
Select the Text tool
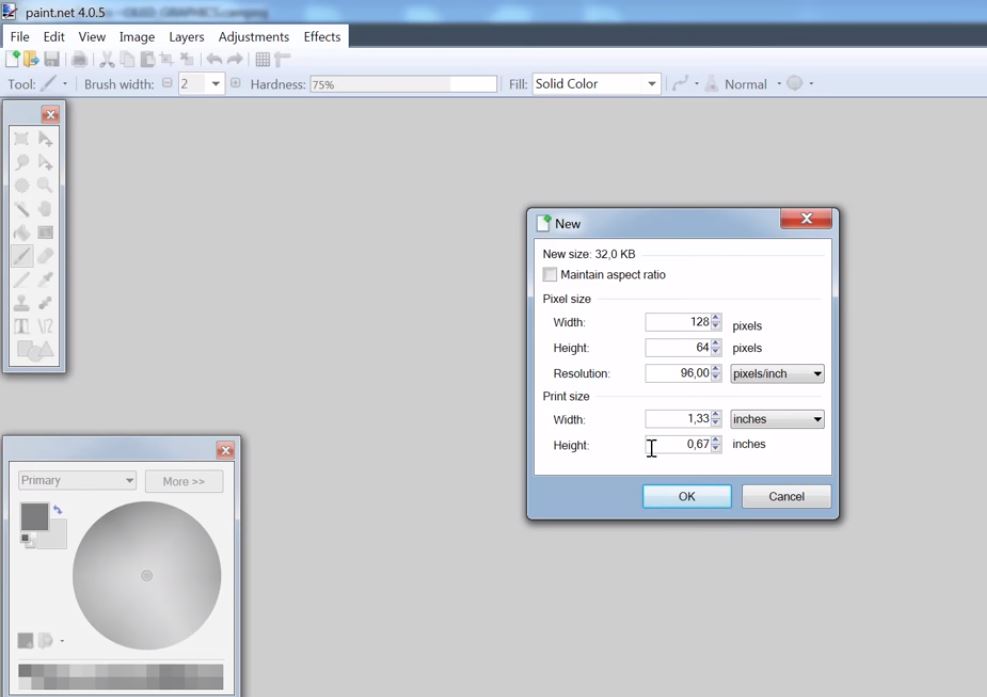[21, 326]
